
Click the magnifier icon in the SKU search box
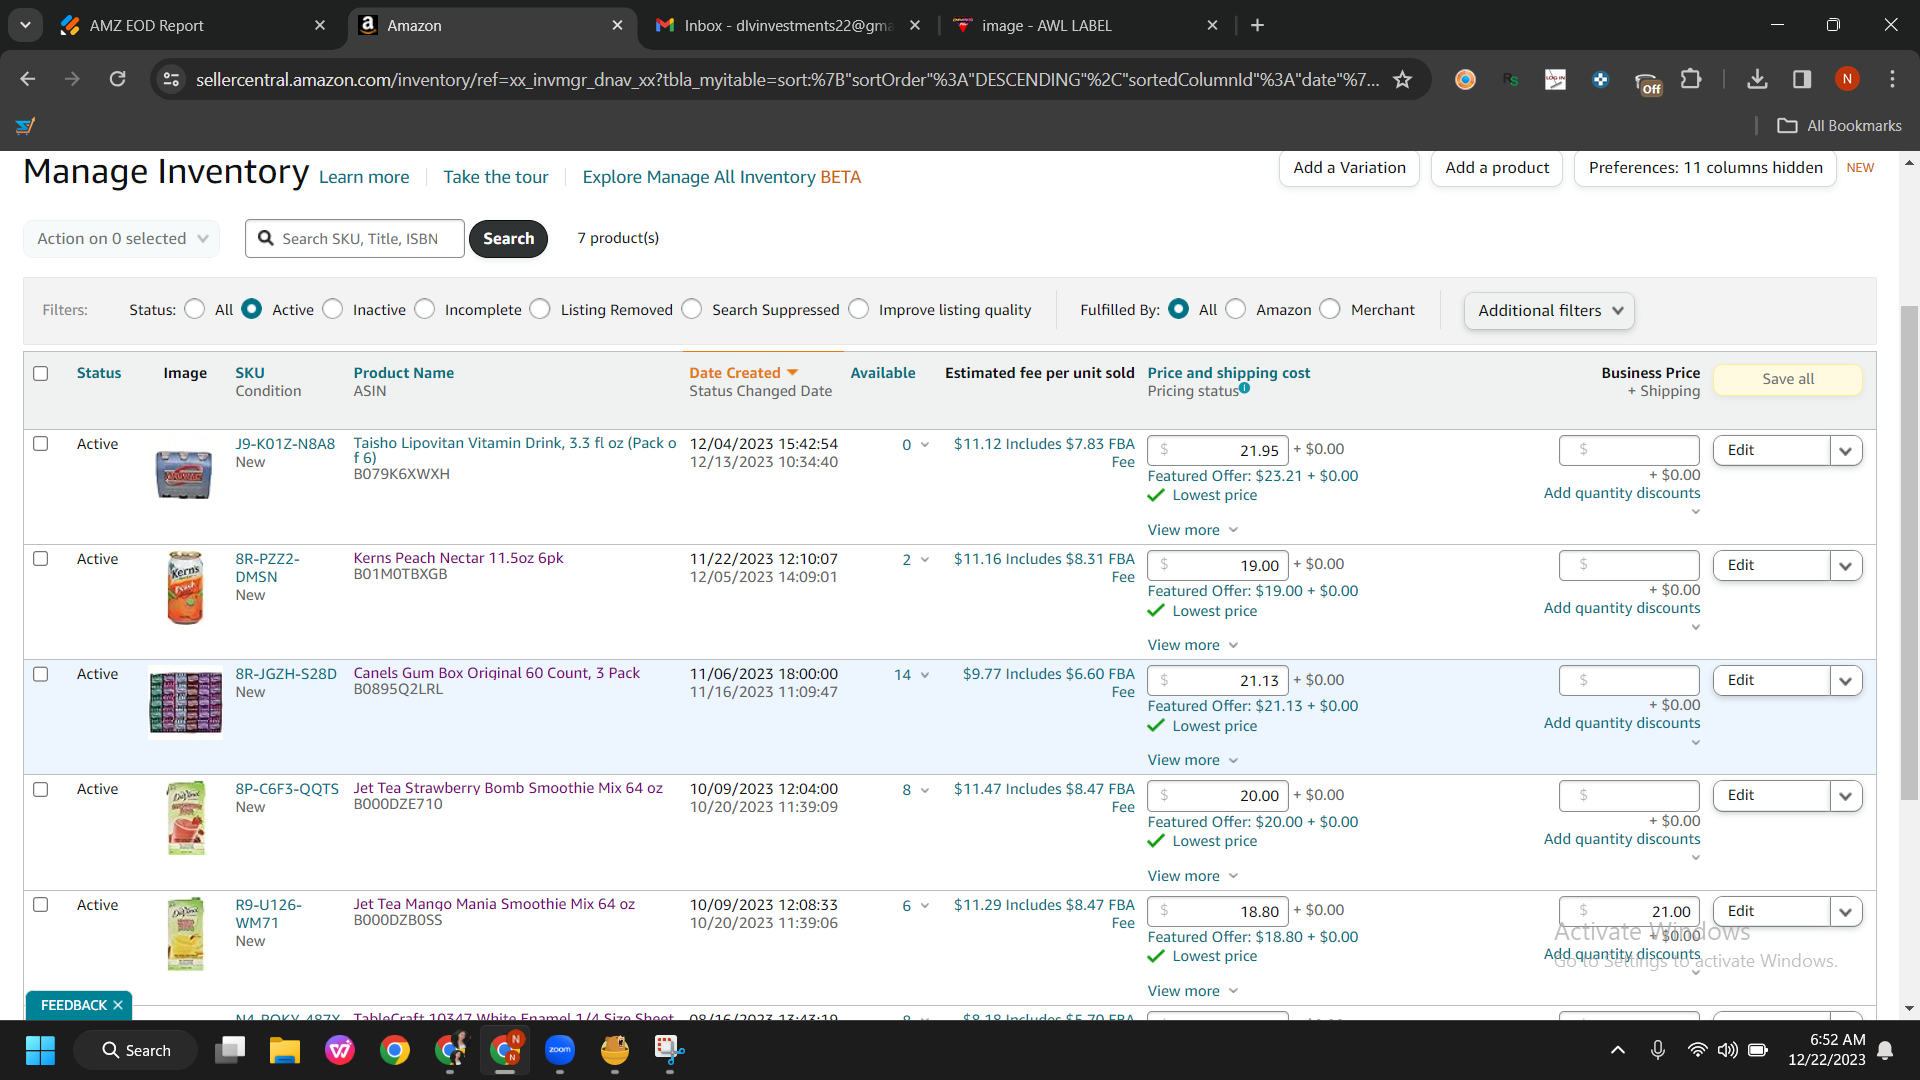point(265,238)
